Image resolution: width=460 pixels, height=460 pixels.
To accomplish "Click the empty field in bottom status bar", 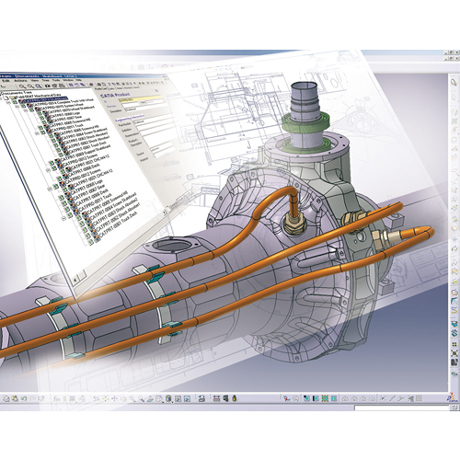I will [401, 408].
